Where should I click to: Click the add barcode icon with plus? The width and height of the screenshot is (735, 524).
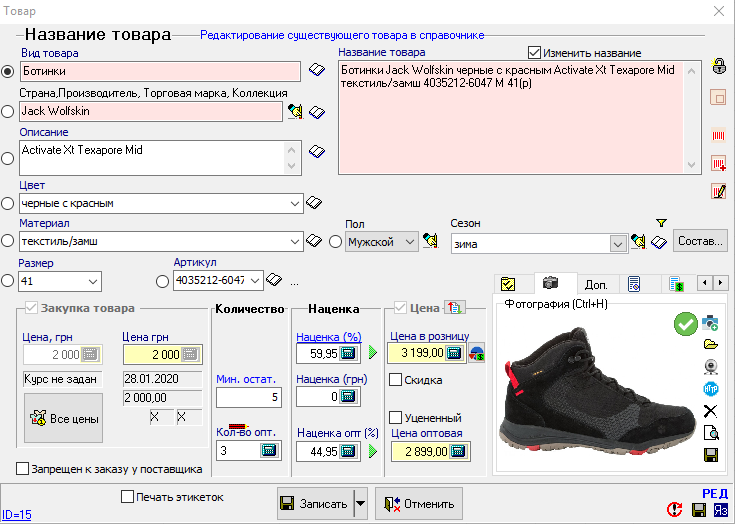719,164
